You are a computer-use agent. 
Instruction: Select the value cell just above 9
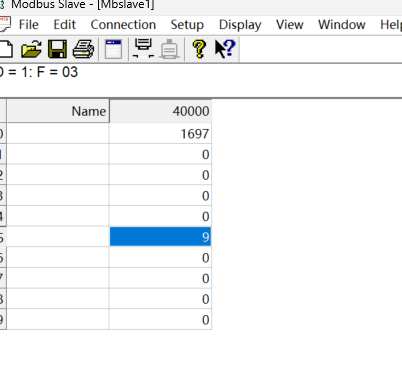point(160,216)
